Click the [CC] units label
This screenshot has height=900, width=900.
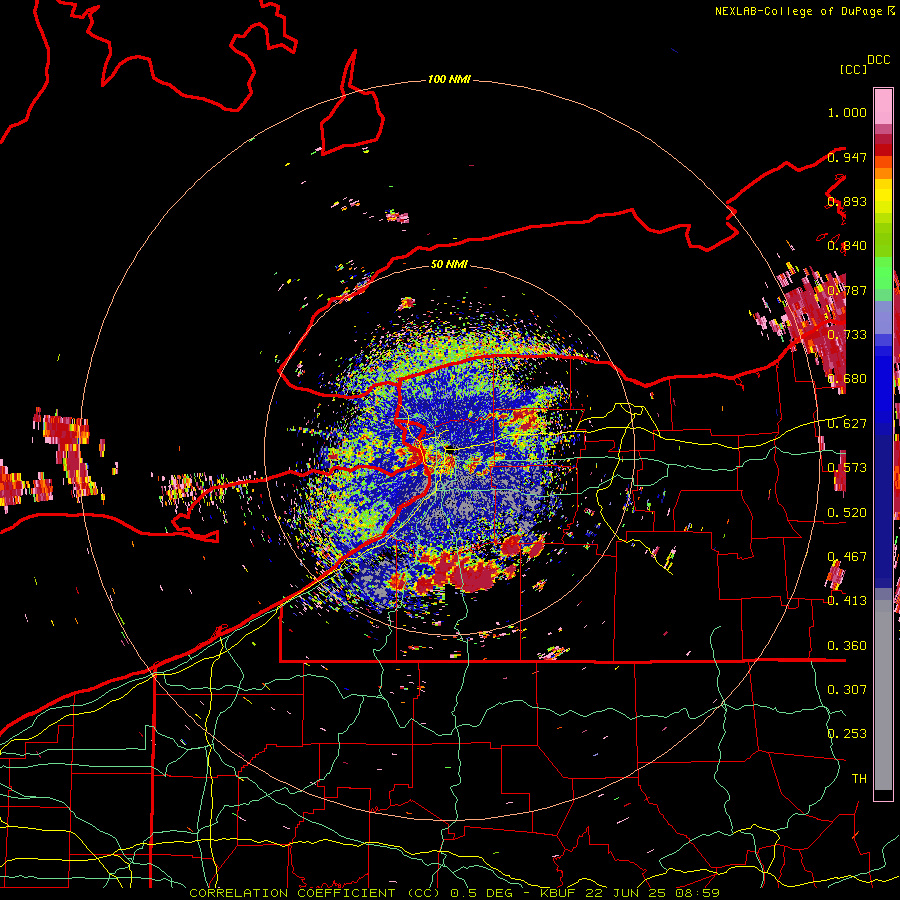(x=853, y=69)
